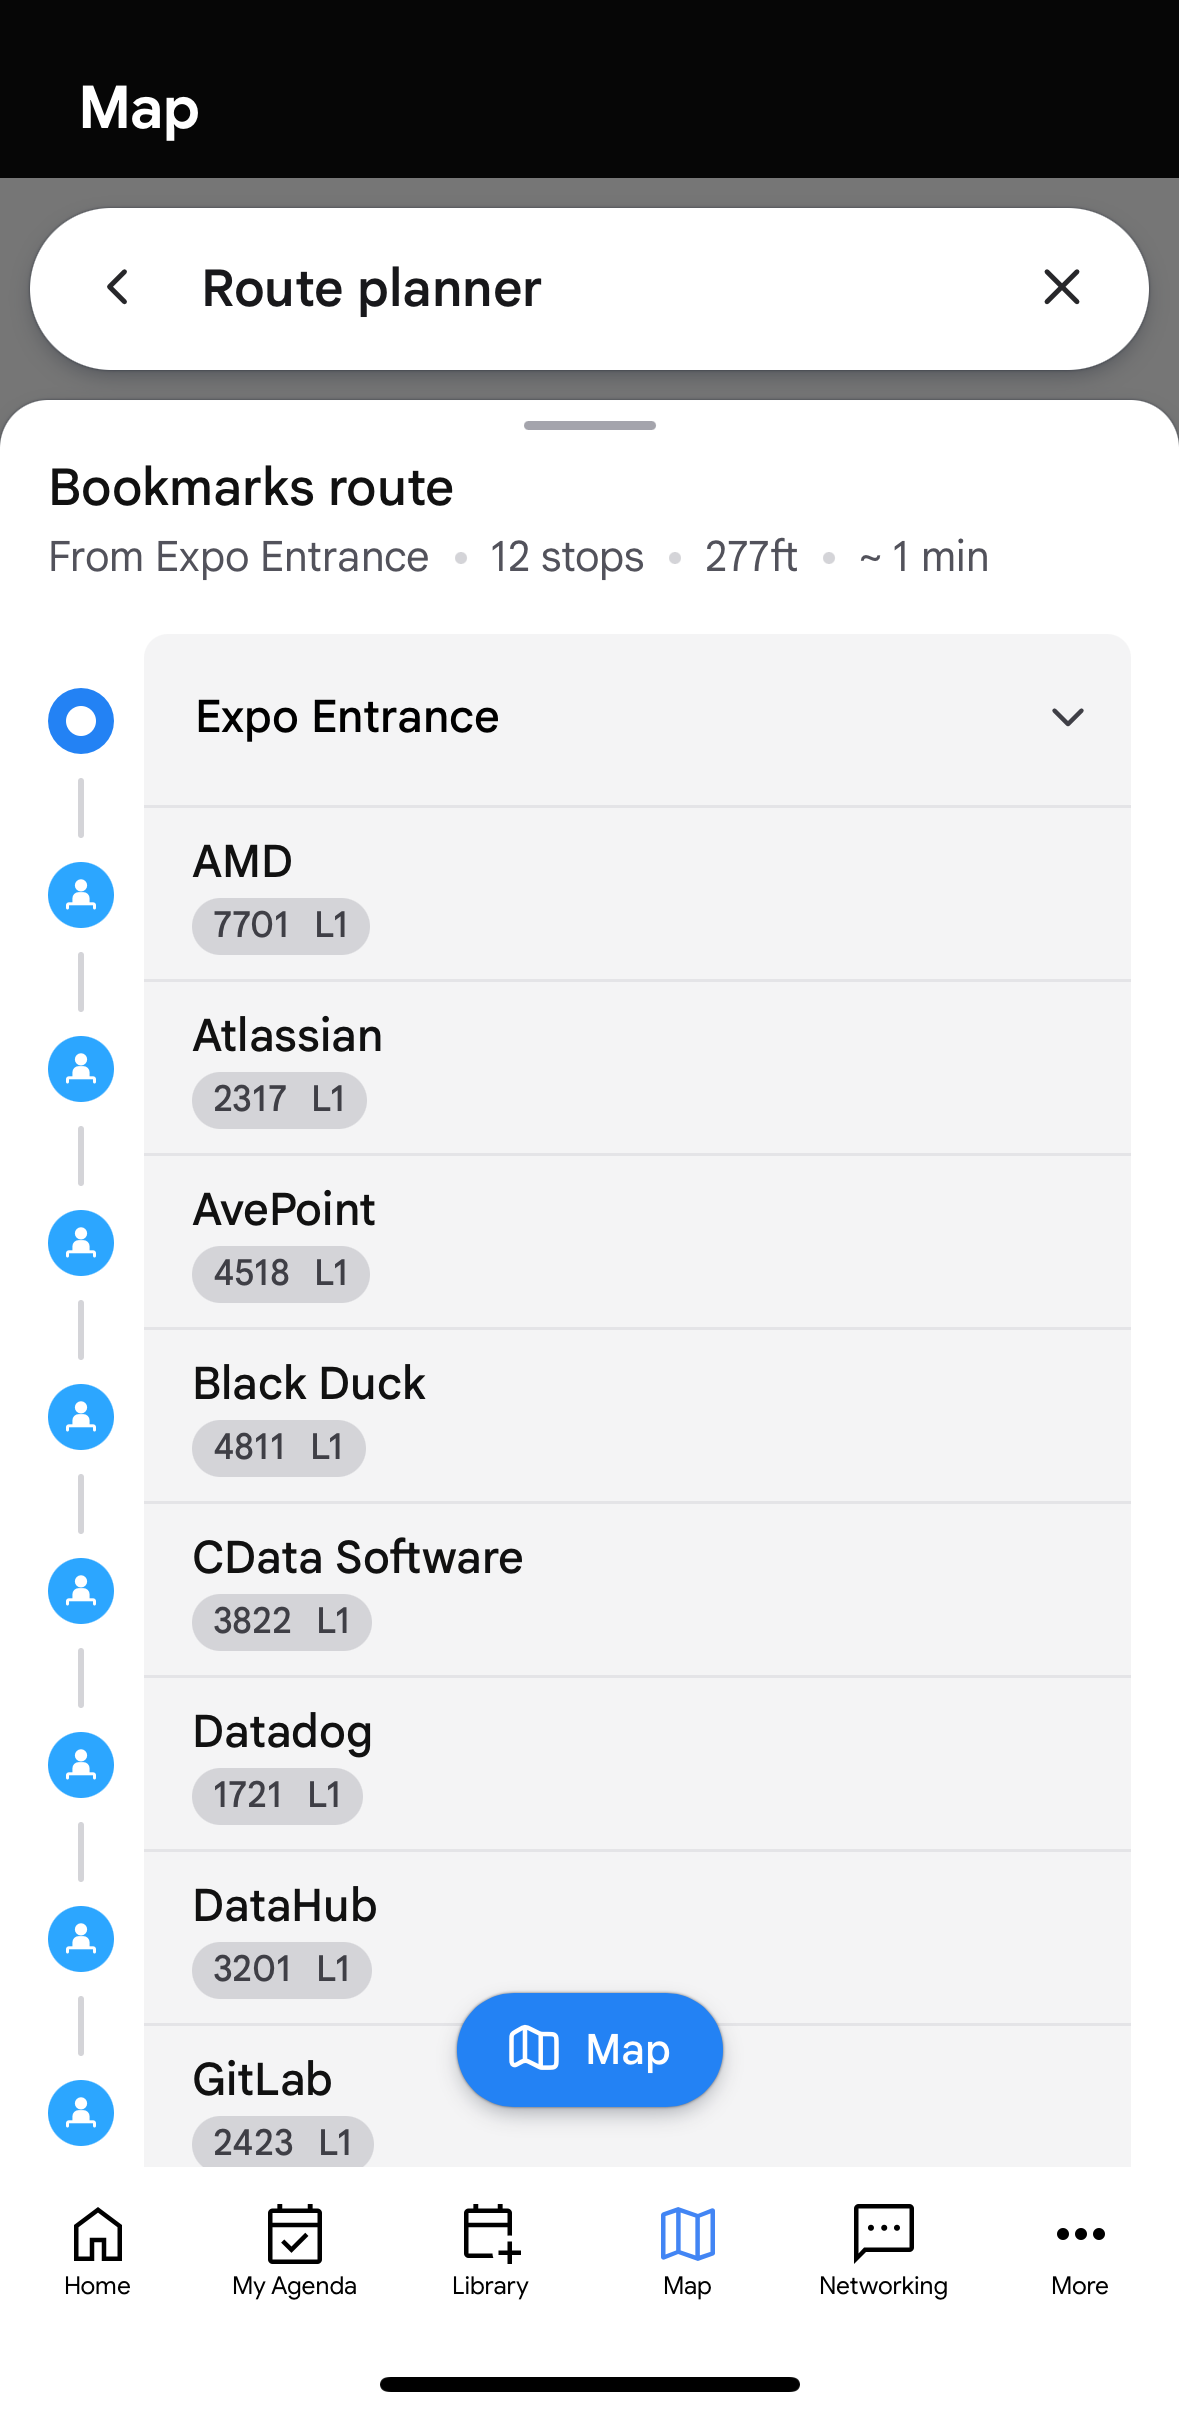
Task: Tap the Black Duck stop icon
Action: 81,1417
